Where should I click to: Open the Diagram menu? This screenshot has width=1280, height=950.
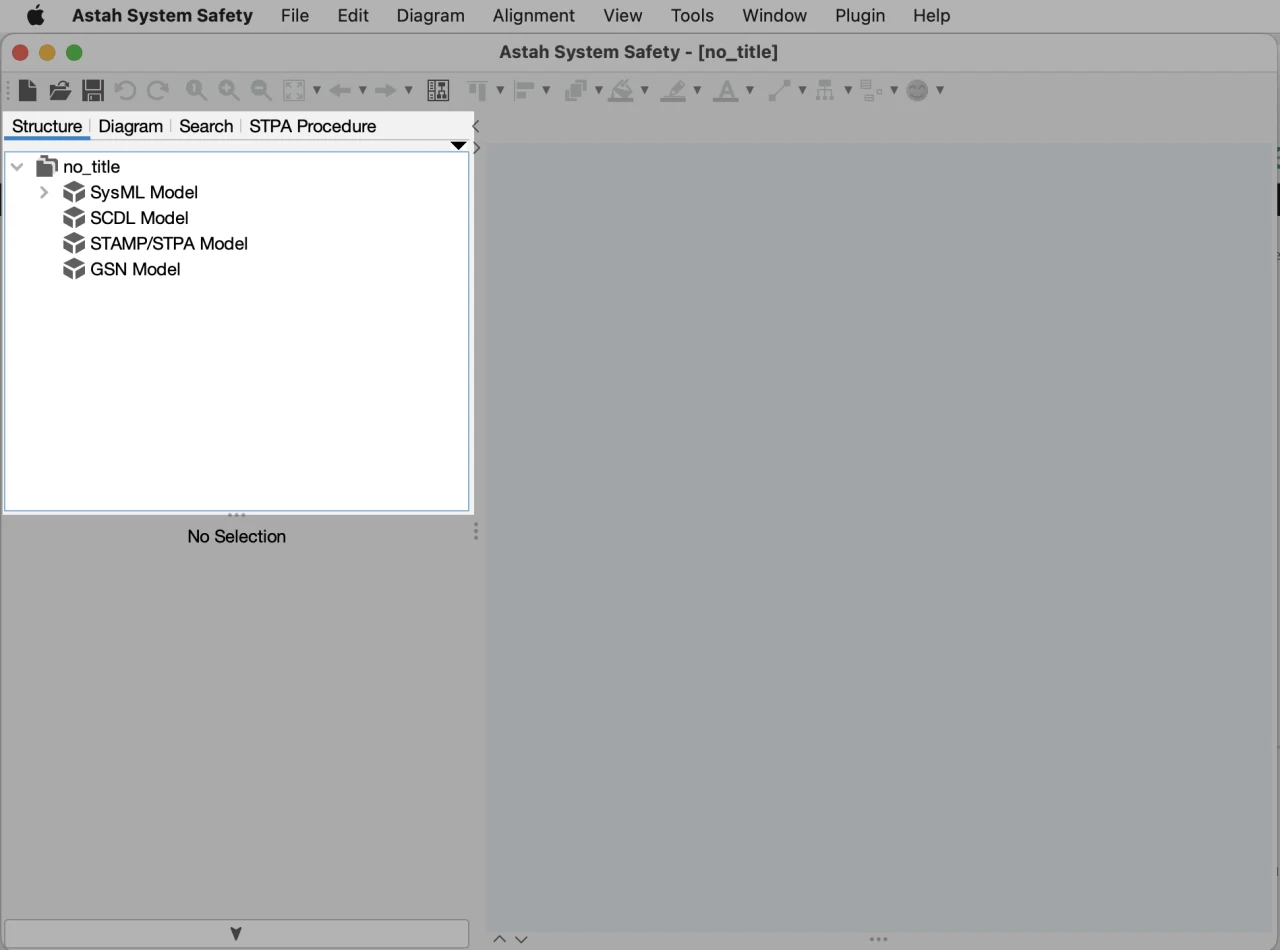[x=431, y=16]
